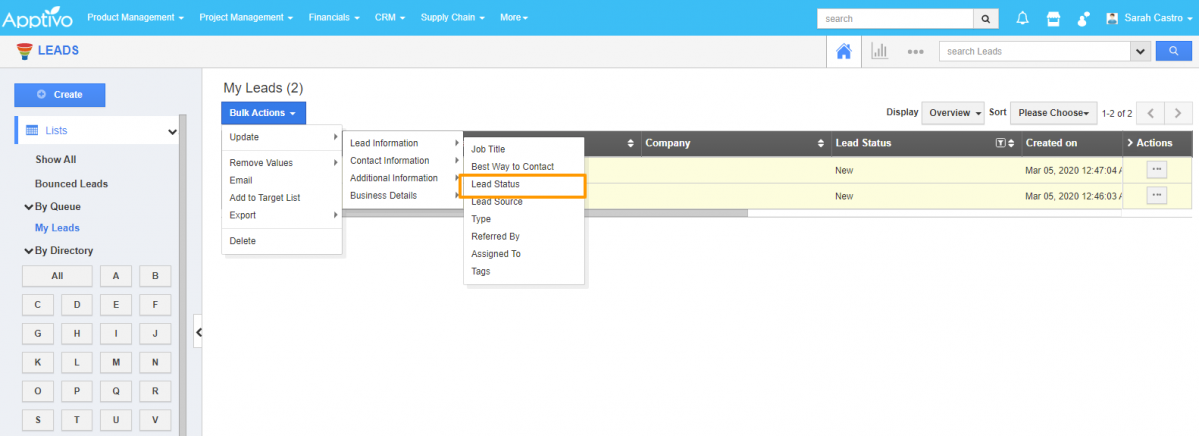Click the notifications bell icon
This screenshot has height=436, width=1199.
tap(1022, 18)
